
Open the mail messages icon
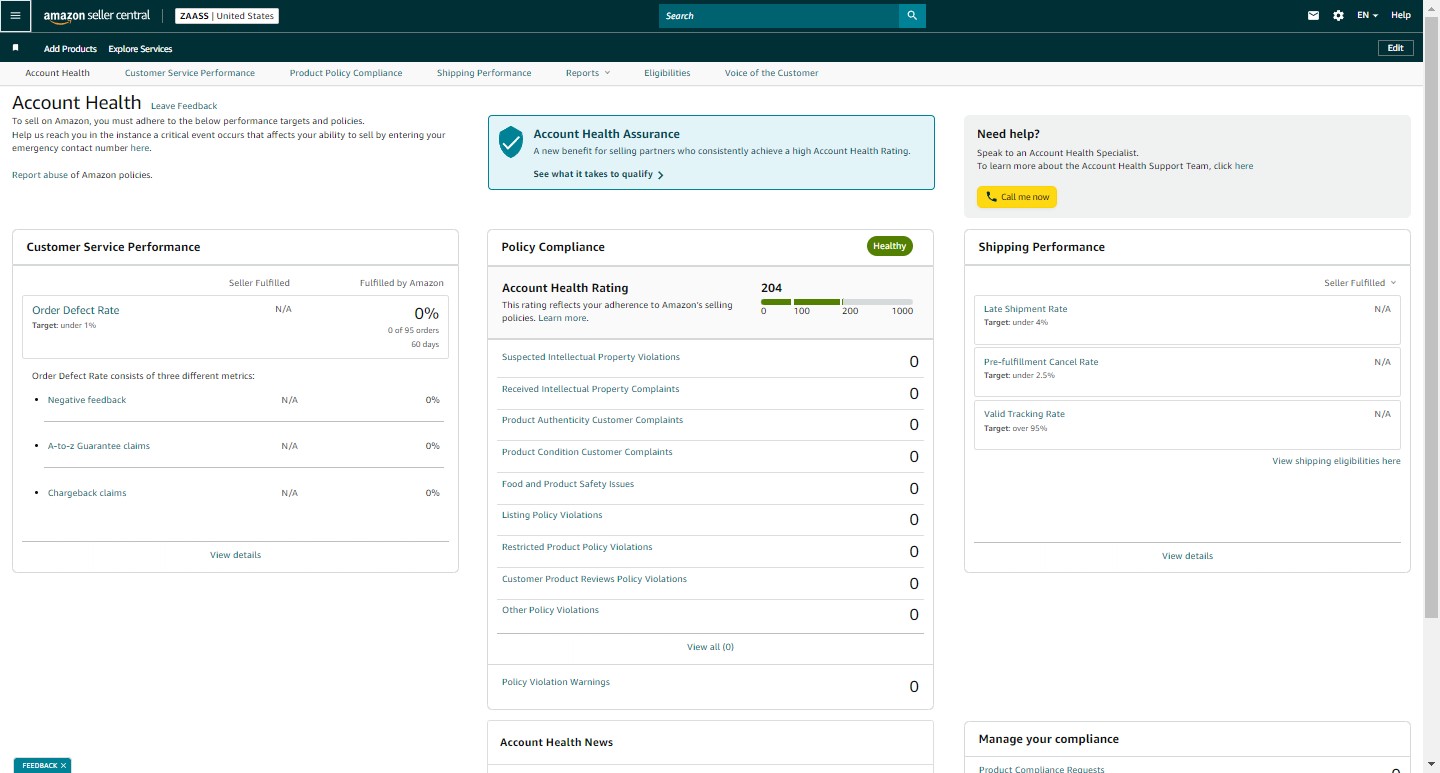click(x=1314, y=16)
